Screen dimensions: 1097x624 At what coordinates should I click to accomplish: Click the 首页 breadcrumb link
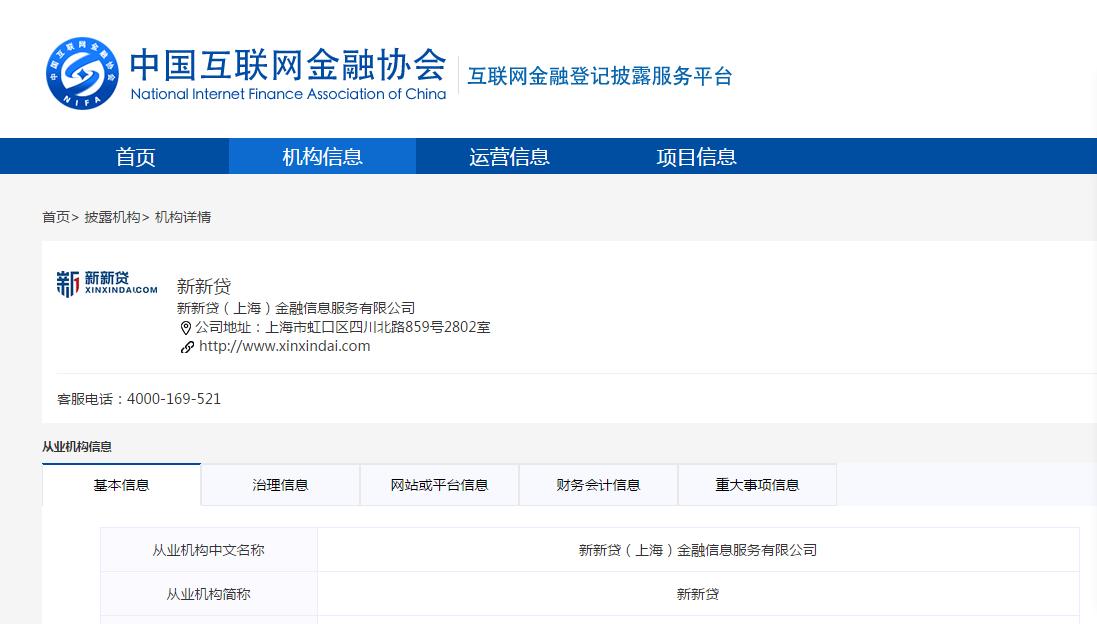pos(56,217)
